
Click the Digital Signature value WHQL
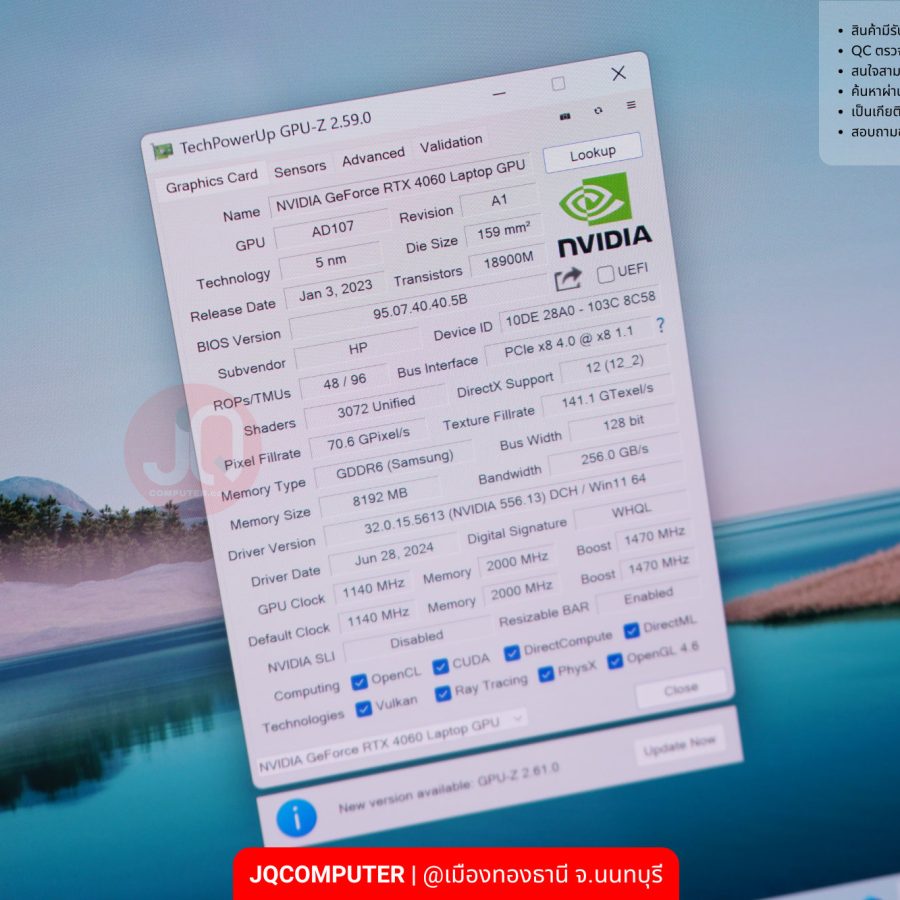coord(631,510)
